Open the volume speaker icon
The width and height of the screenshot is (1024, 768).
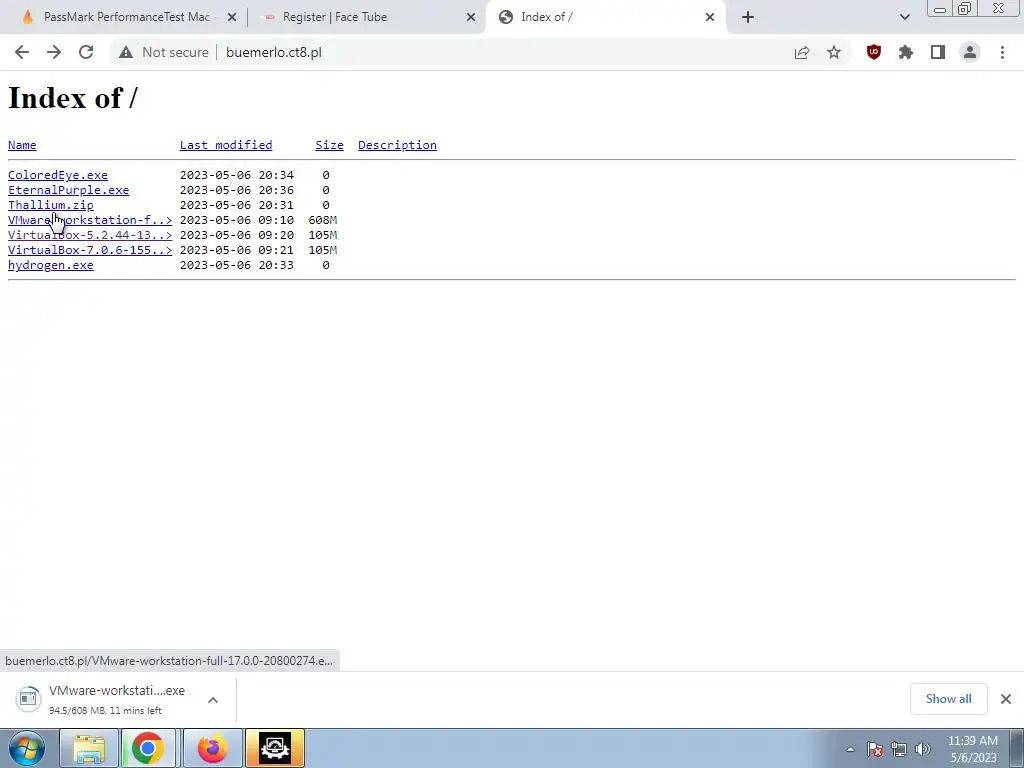(x=923, y=749)
